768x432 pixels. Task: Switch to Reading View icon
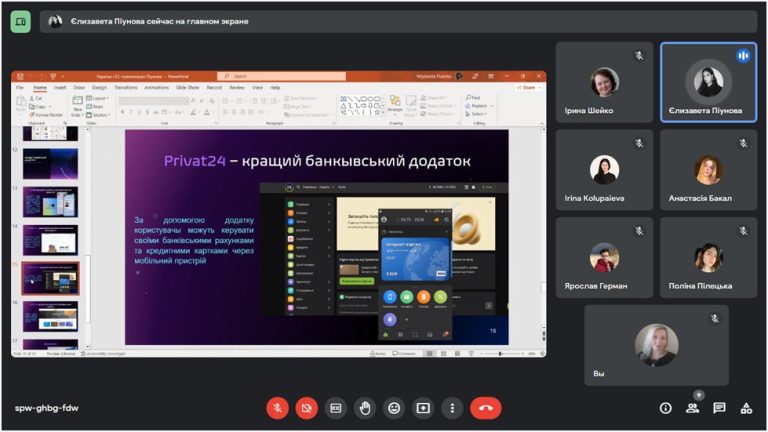coord(457,353)
